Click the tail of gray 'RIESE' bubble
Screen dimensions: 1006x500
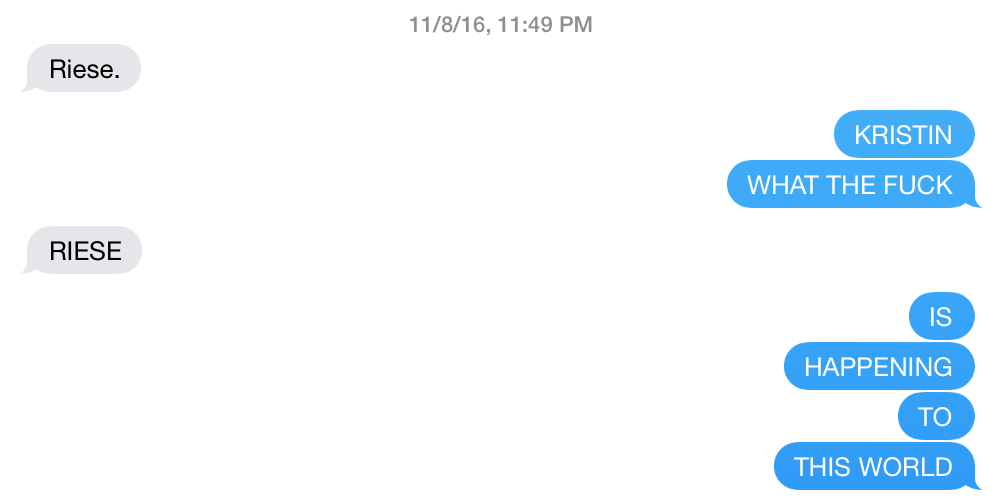tap(28, 269)
